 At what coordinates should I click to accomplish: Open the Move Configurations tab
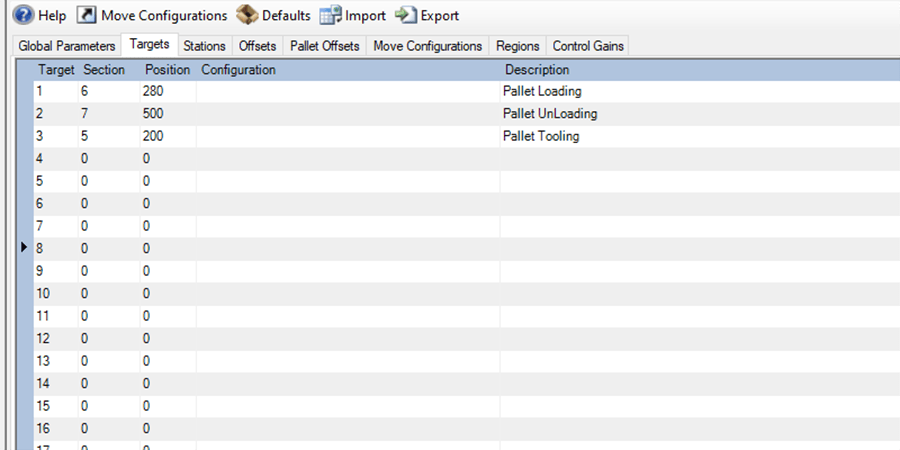coord(428,46)
